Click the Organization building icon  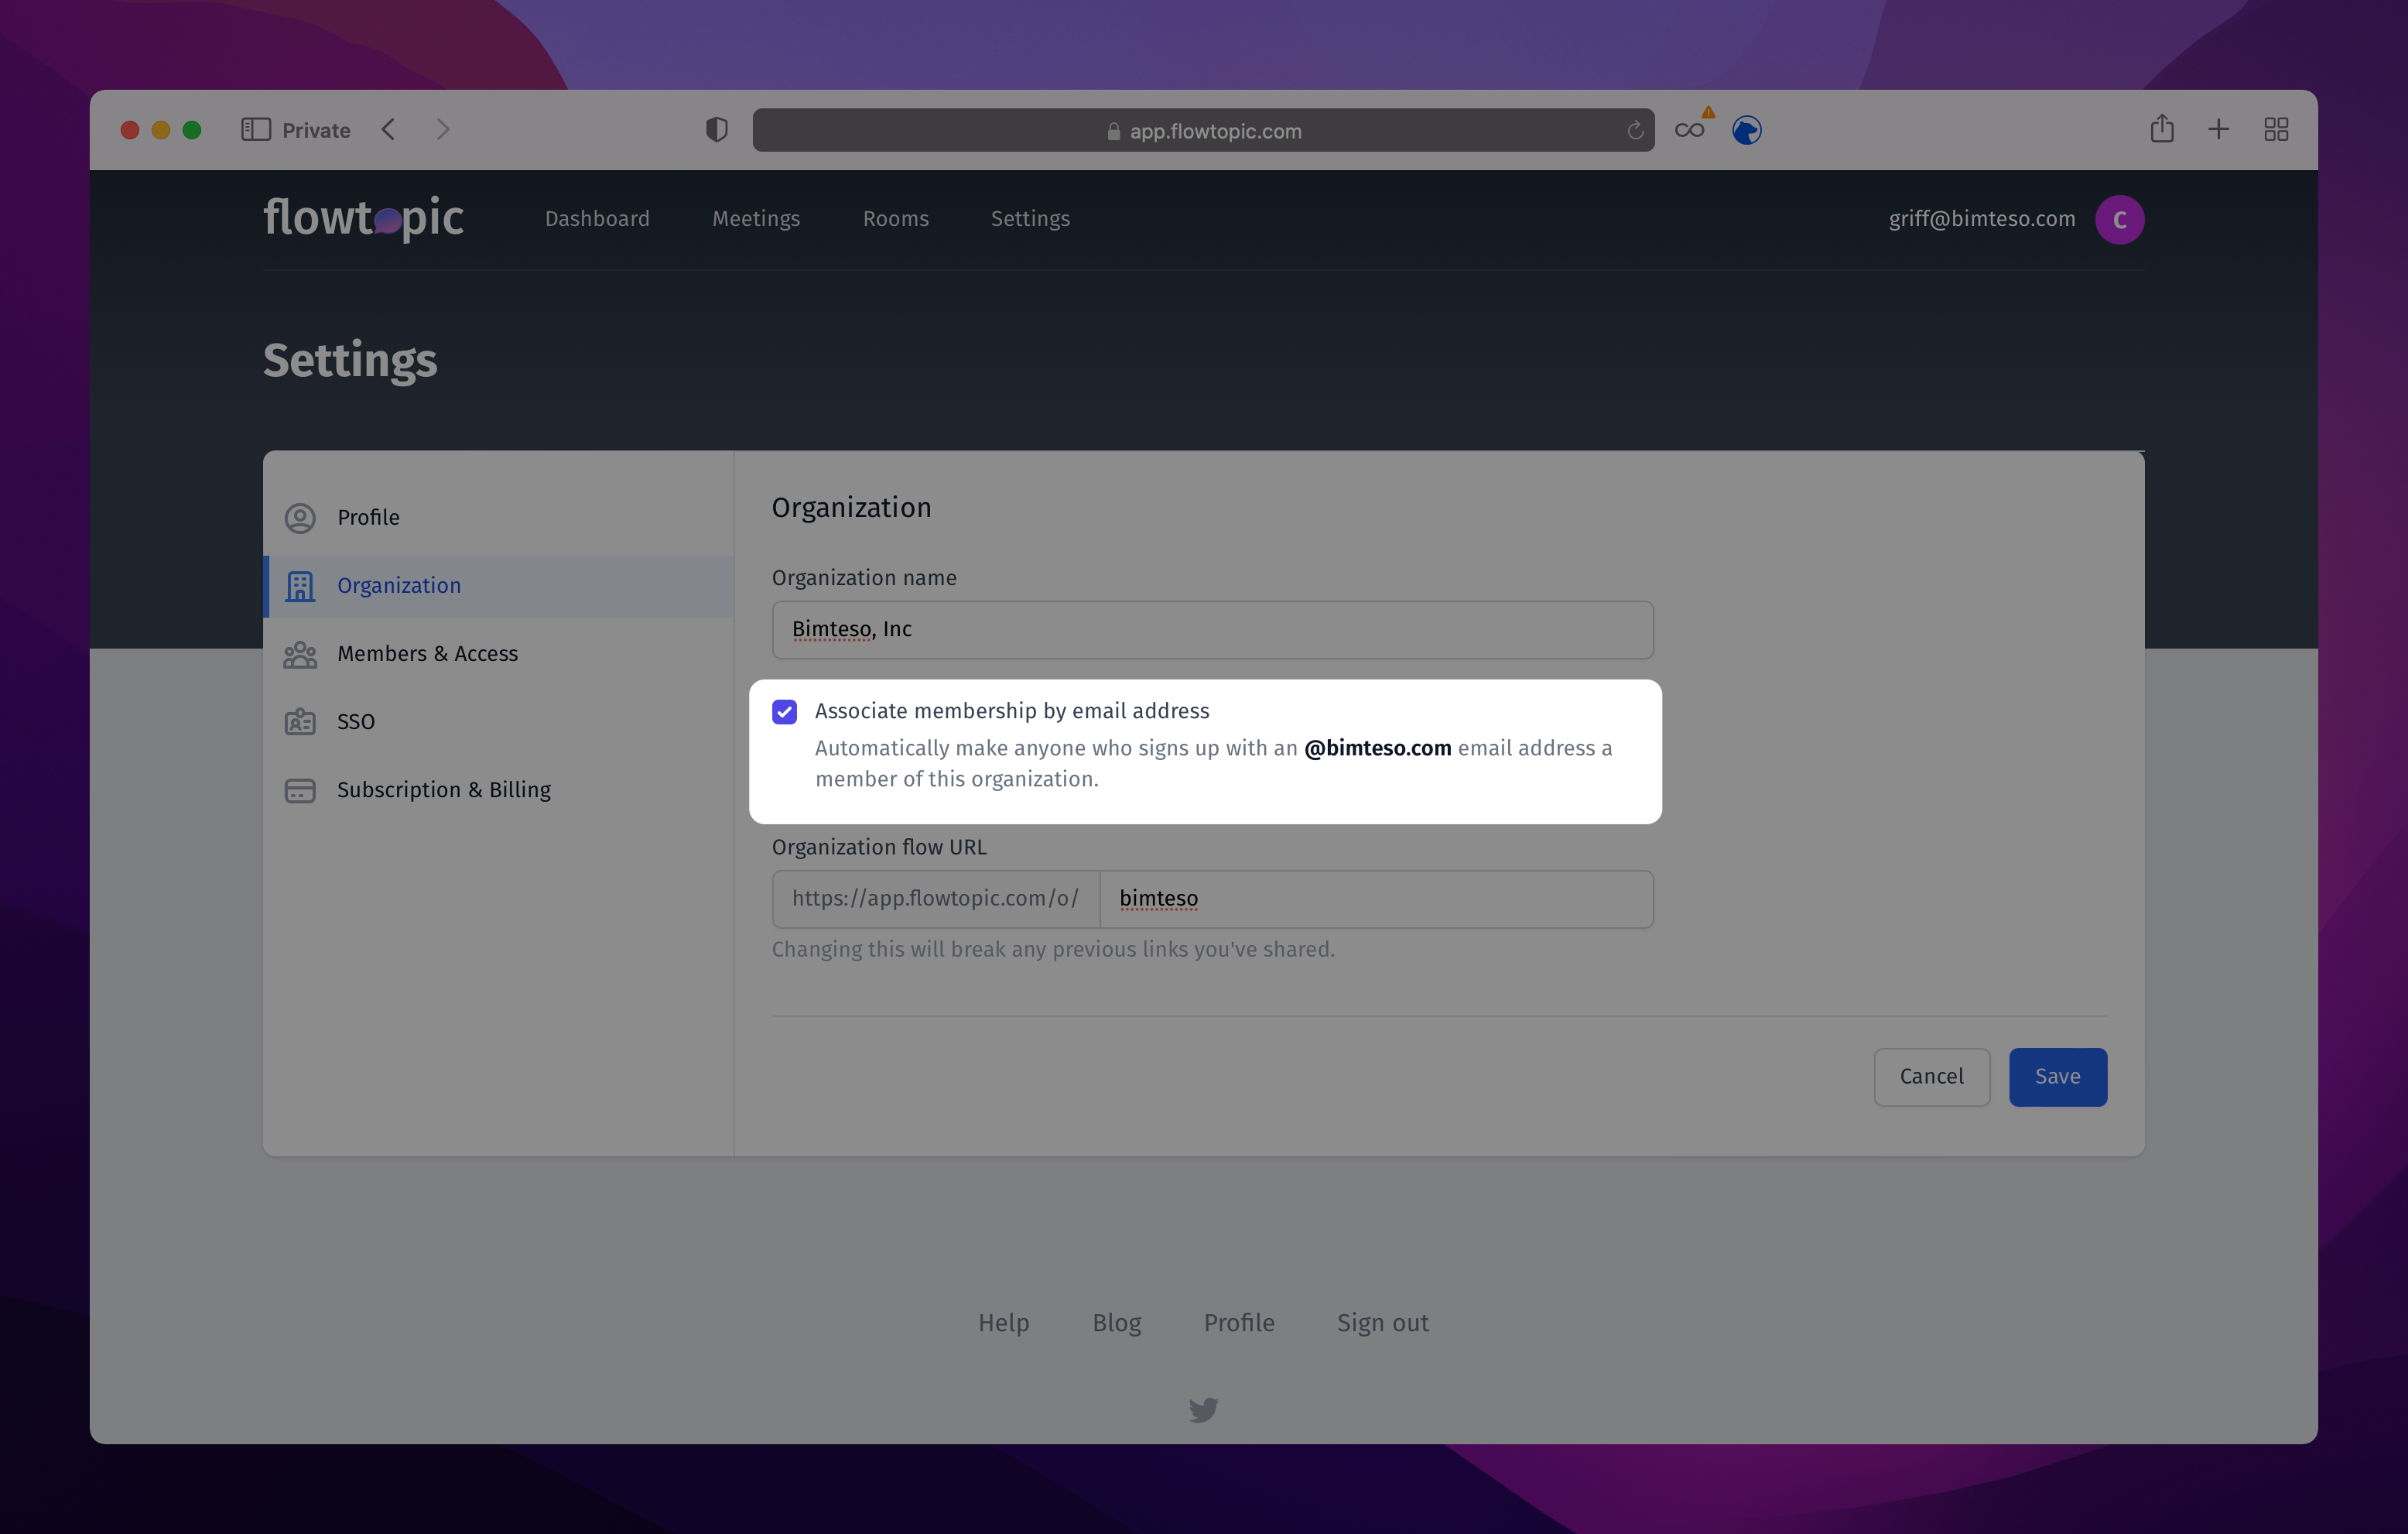[300, 586]
